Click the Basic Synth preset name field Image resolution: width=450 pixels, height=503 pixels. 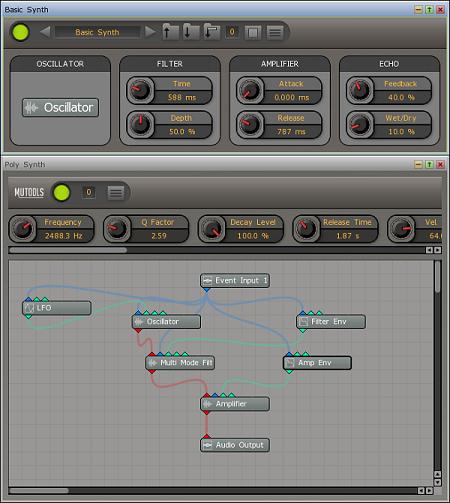97,32
